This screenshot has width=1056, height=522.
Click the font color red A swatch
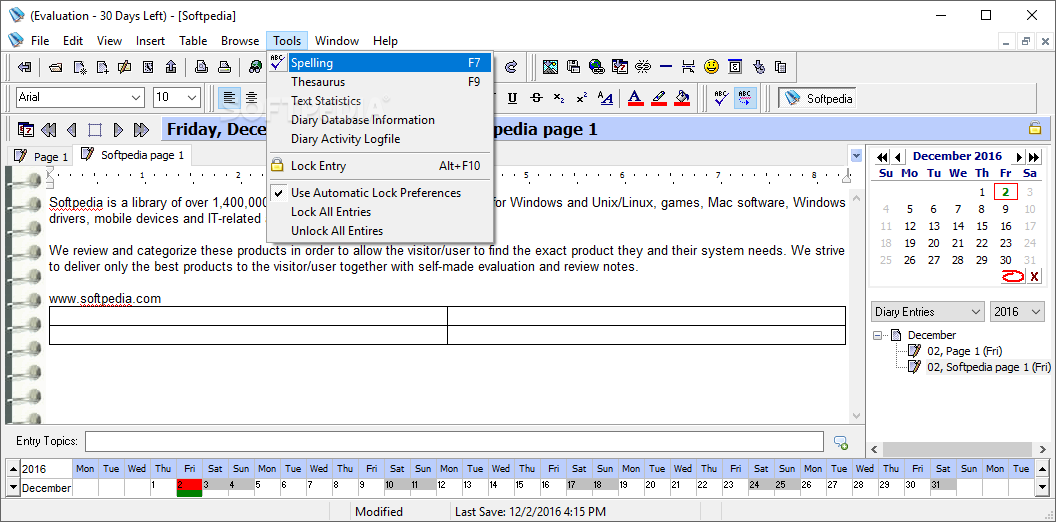pos(635,98)
